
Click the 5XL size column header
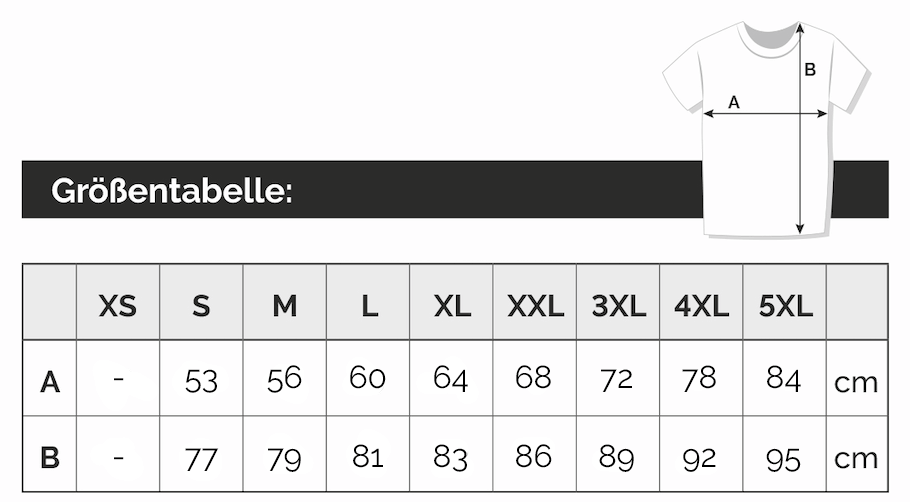click(785, 306)
